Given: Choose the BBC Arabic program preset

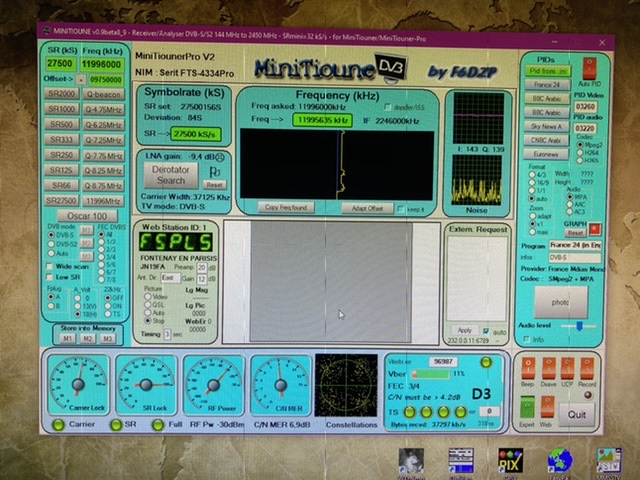Looking at the screenshot, I should click(x=546, y=99).
